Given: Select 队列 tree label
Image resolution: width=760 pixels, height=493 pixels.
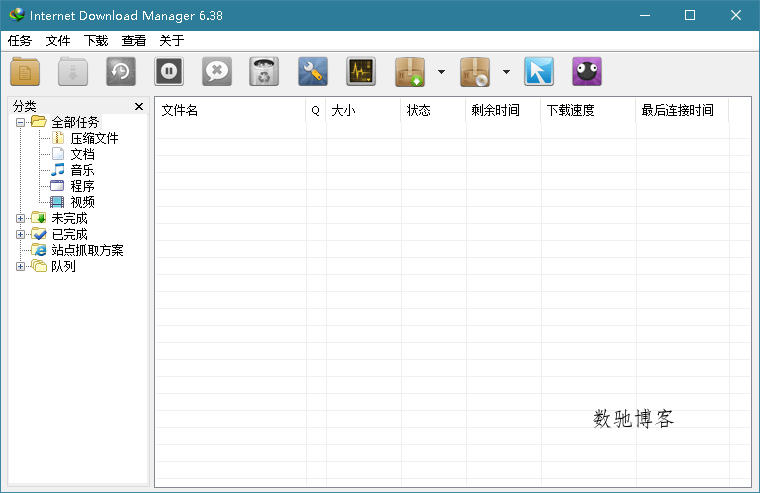Looking at the screenshot, I should click(63, 266).
